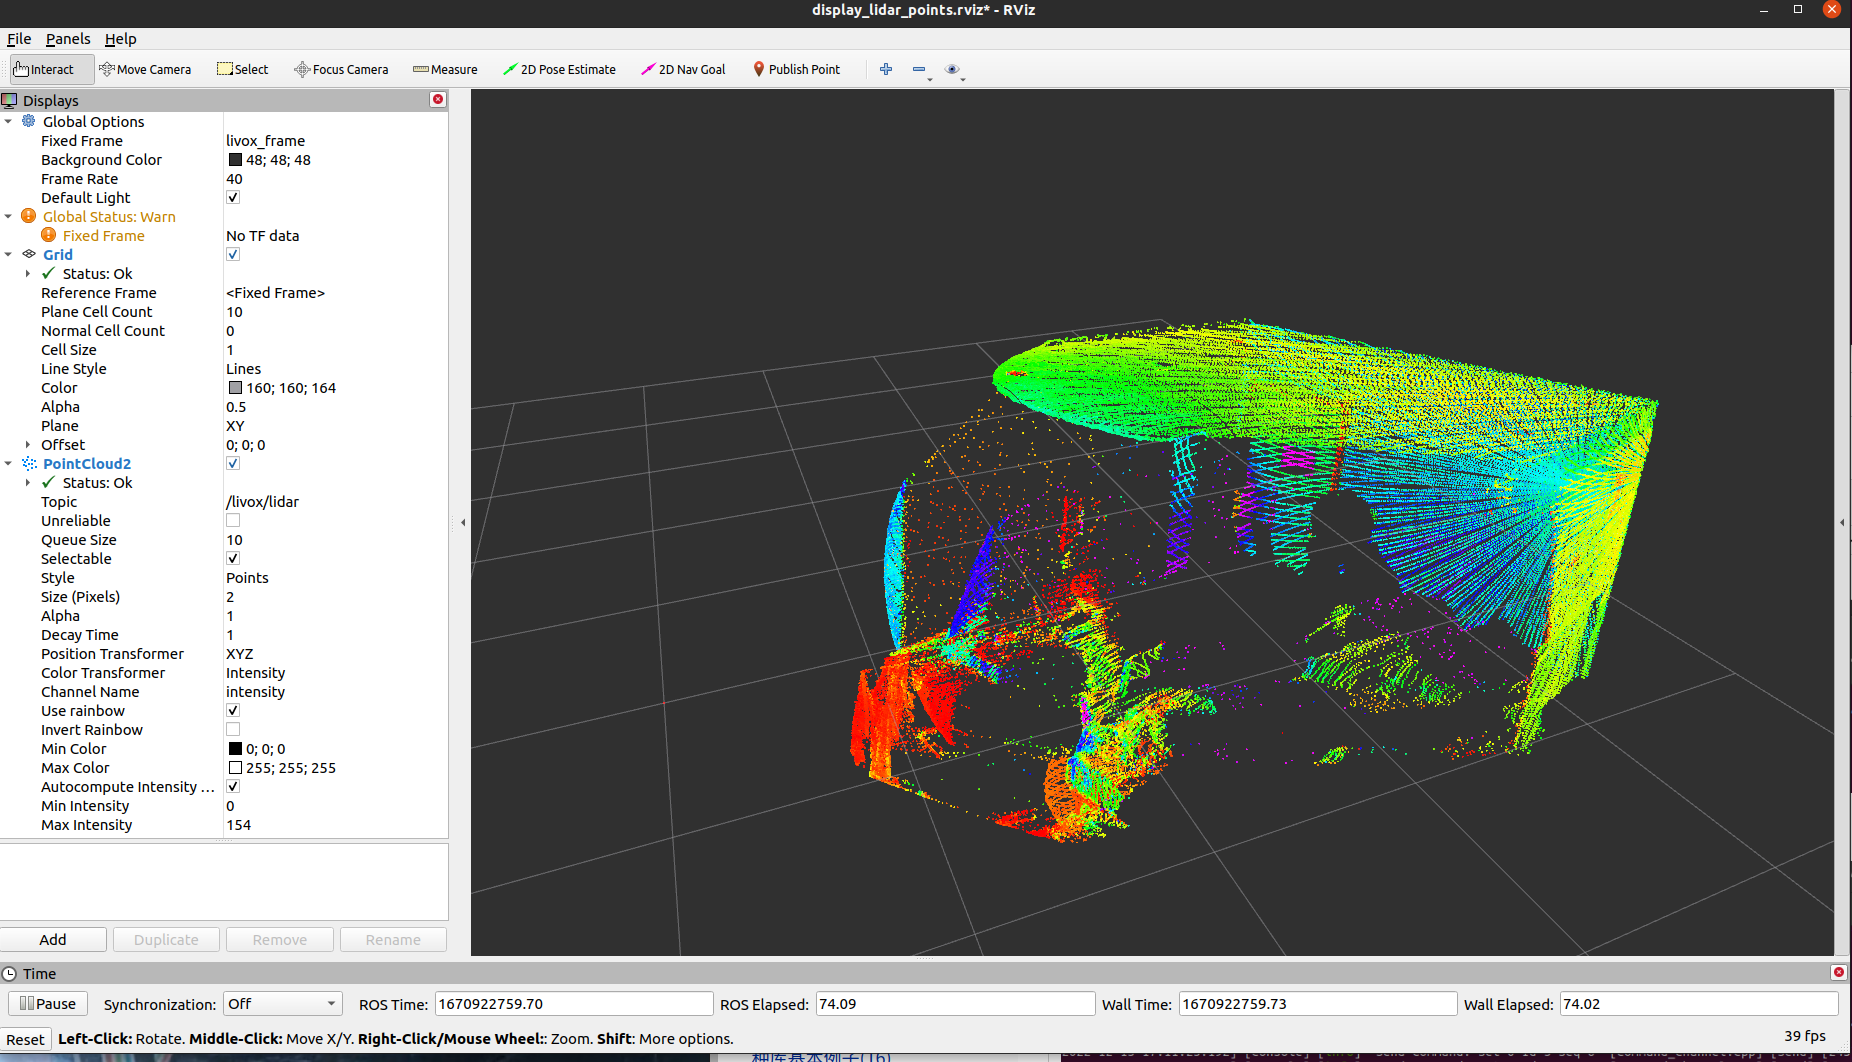Open the File menu

point(19,39)
